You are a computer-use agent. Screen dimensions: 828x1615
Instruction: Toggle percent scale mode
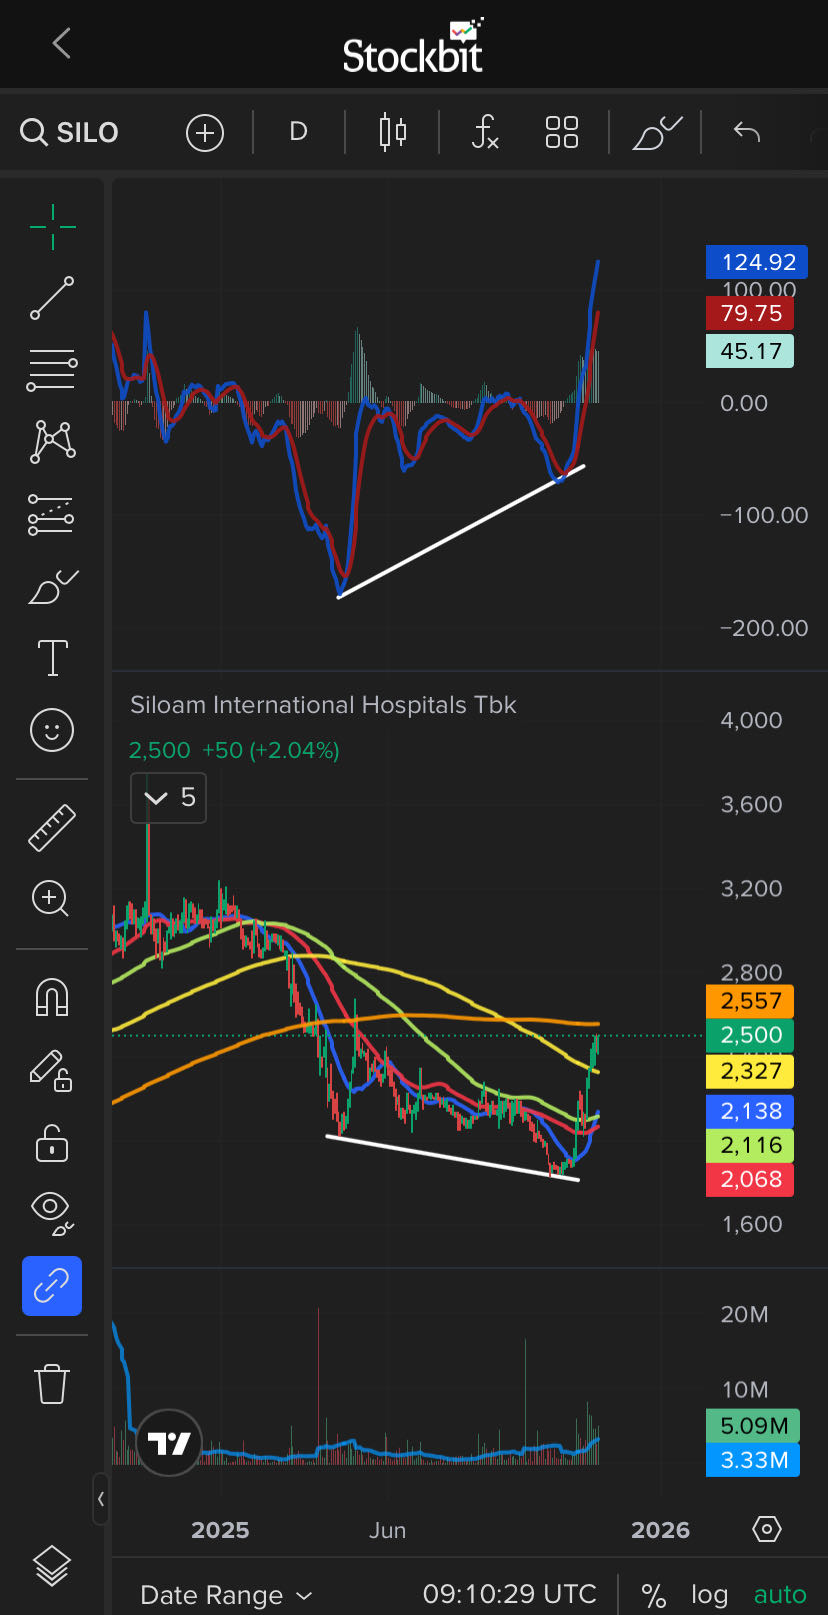(x=653, y=1595)
